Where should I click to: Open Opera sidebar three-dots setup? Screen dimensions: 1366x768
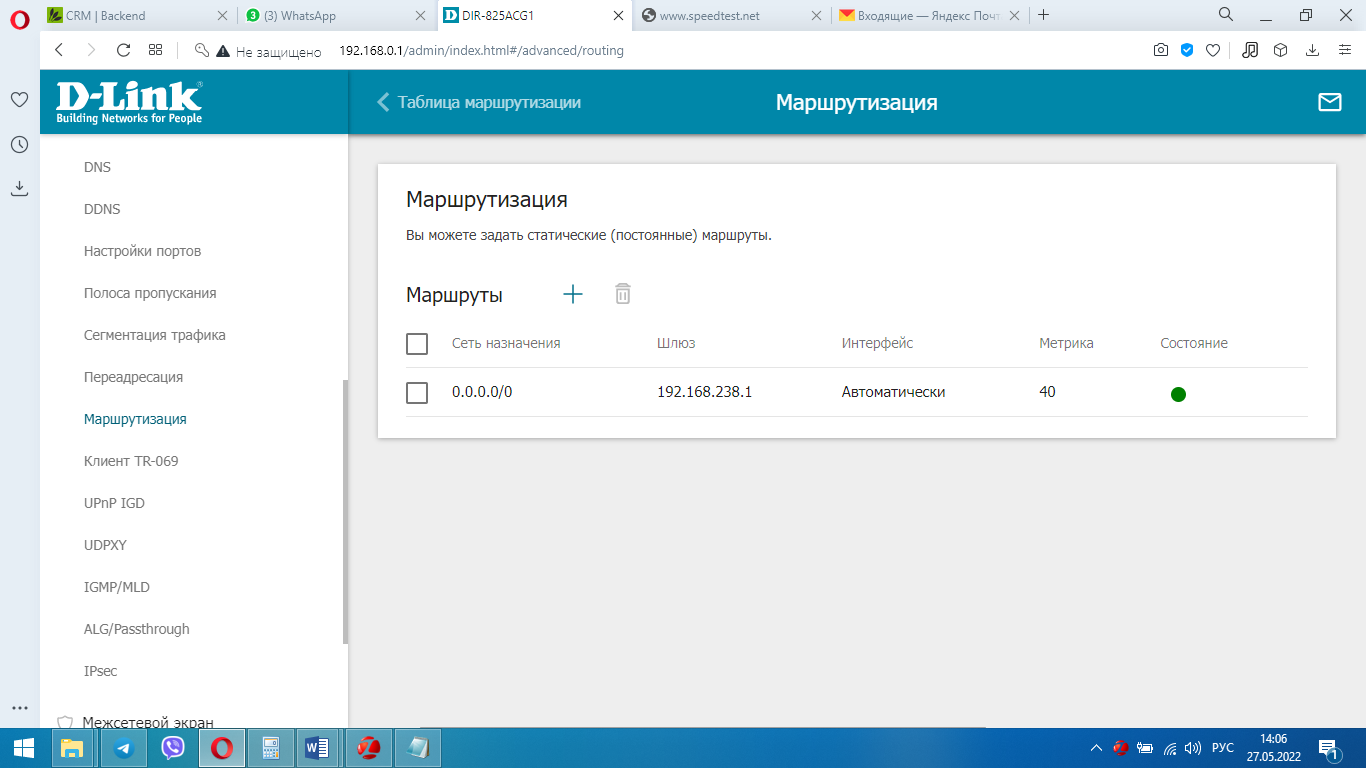coord(19,707)
